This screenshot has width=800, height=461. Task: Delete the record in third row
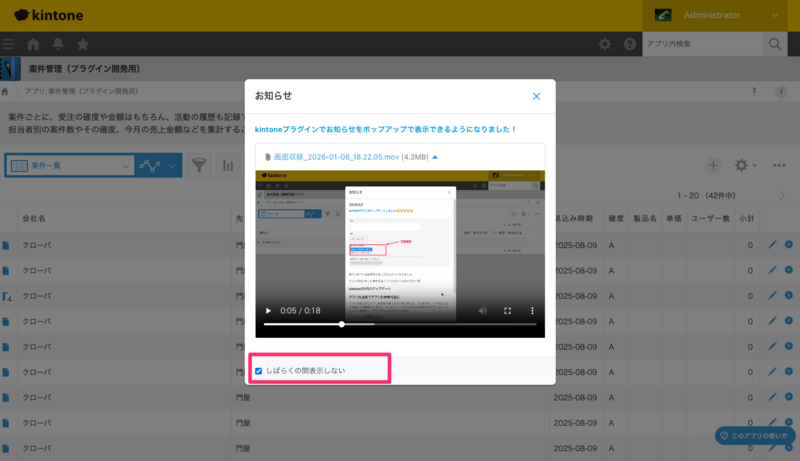tap(789, 295)
